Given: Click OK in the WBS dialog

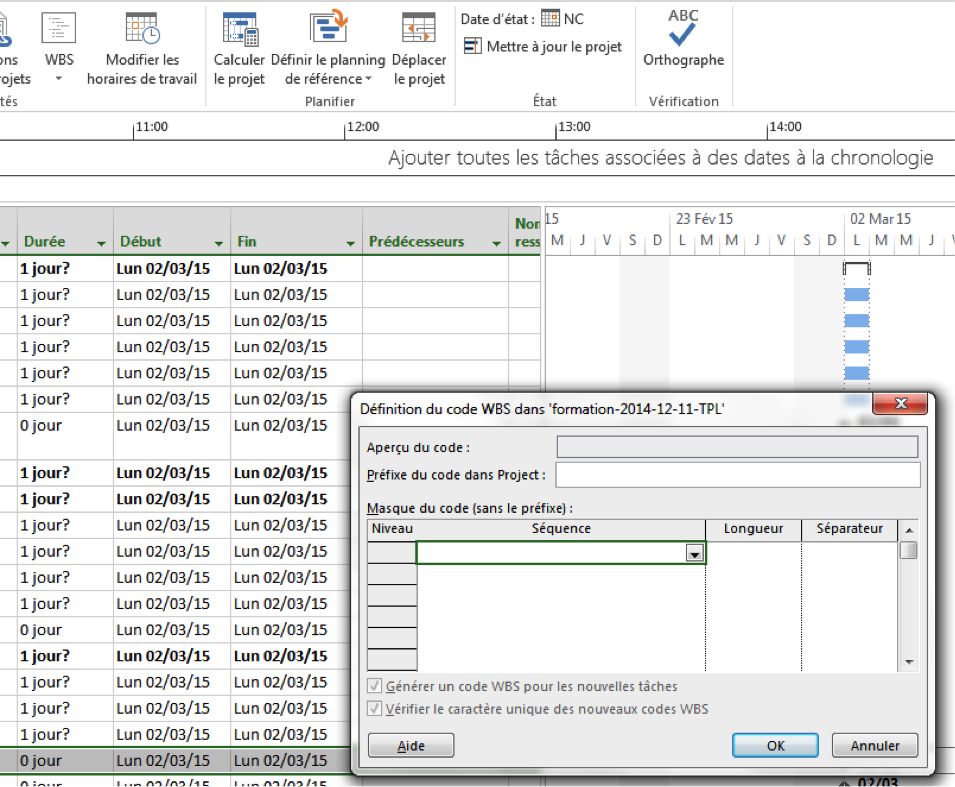Looking at the screenshot, I should tap(775, 746).
